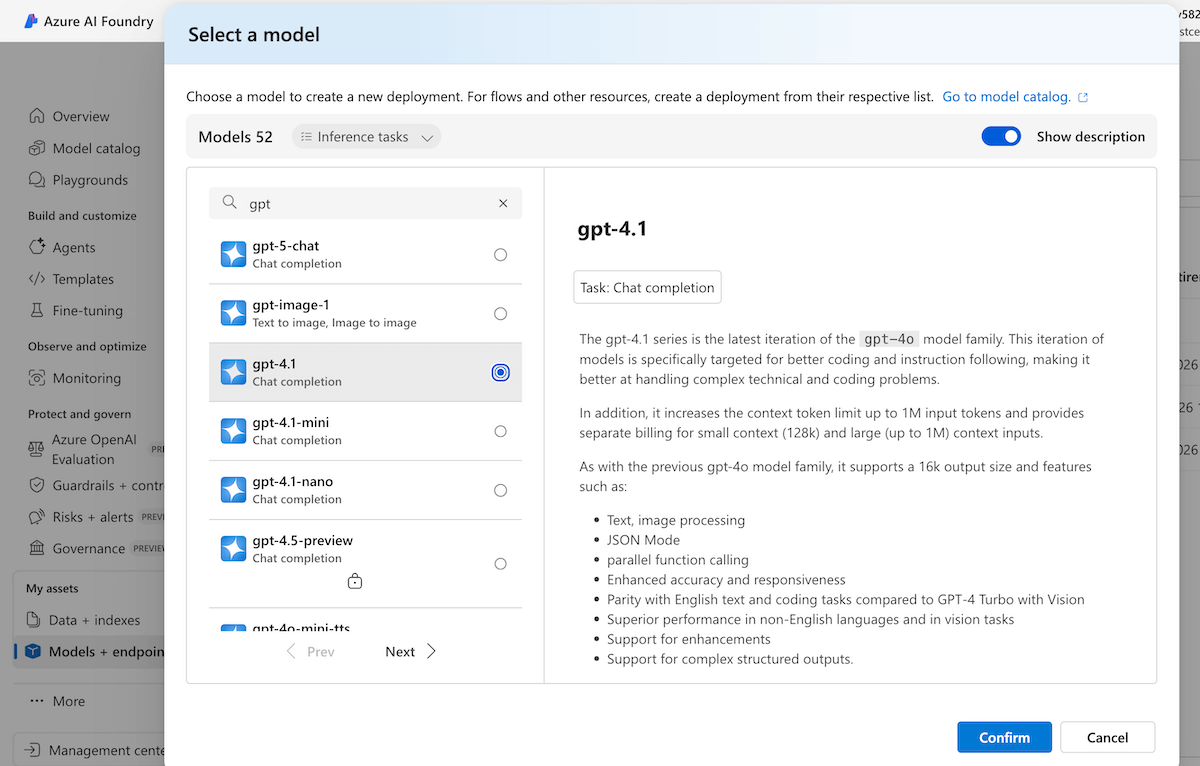Select the gpt-4.1-nano radio button
Screen dimensions: 1200x766
pyautogui.click(x=500, y=490)
